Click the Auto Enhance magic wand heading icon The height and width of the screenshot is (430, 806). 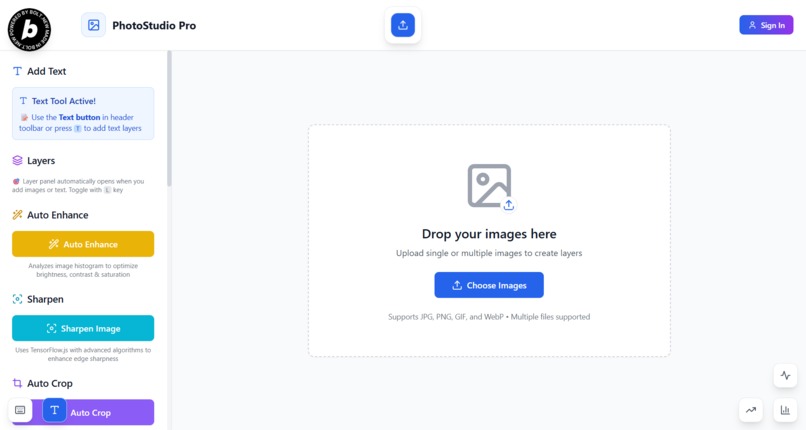(x=17, y=215)
